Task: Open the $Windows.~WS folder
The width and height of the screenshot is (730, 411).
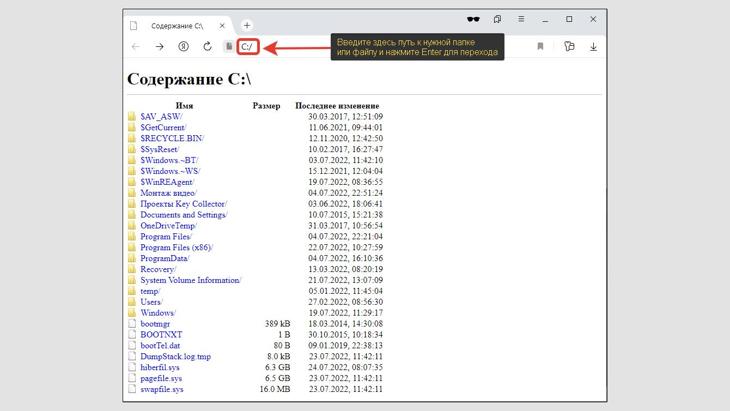Action: click(x=170, y=171)
